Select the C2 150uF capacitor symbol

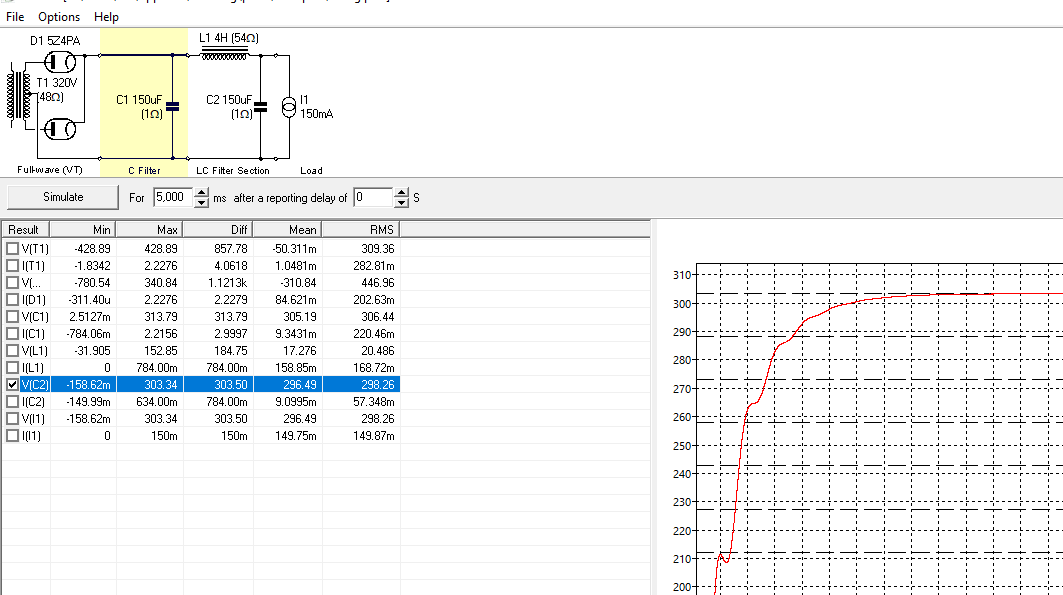coord(260,107)
